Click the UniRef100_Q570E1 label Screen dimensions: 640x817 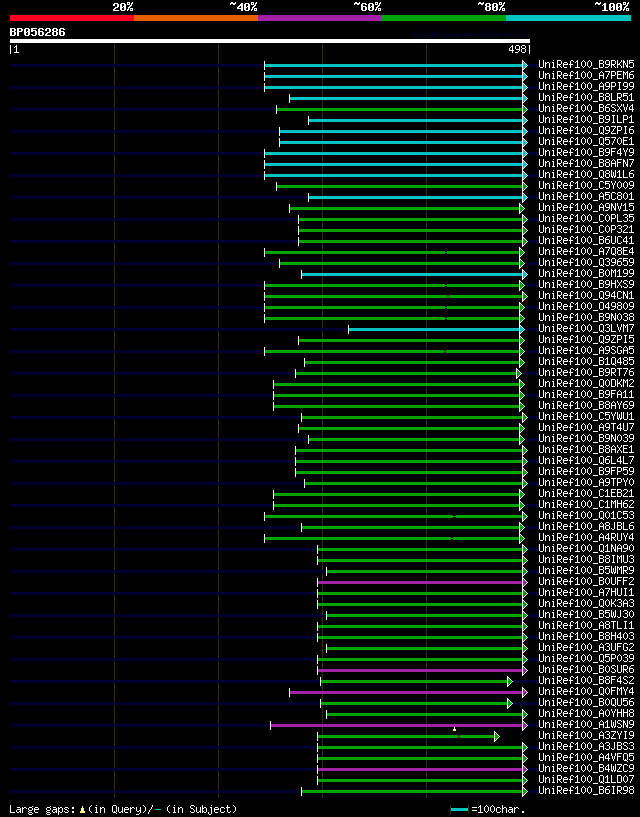(x=586, y=141)
